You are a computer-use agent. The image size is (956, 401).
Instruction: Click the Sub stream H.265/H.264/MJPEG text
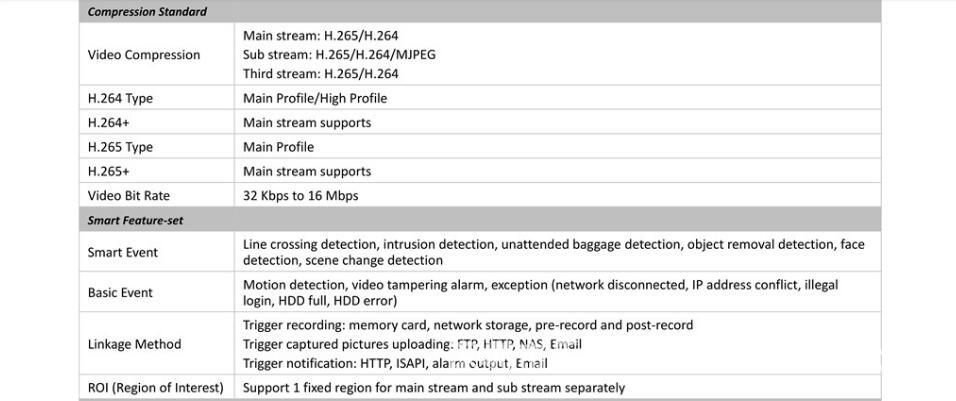click(339, 55)
